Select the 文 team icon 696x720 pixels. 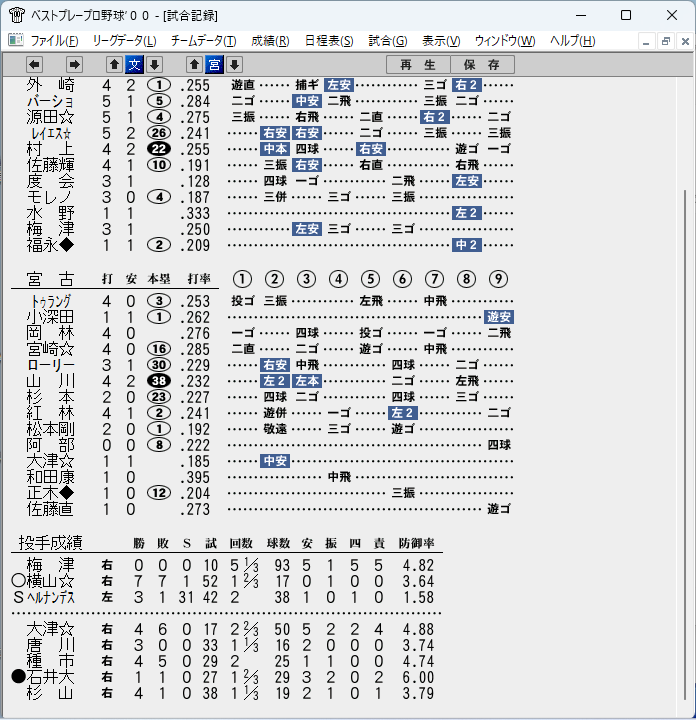coord(134,65)
